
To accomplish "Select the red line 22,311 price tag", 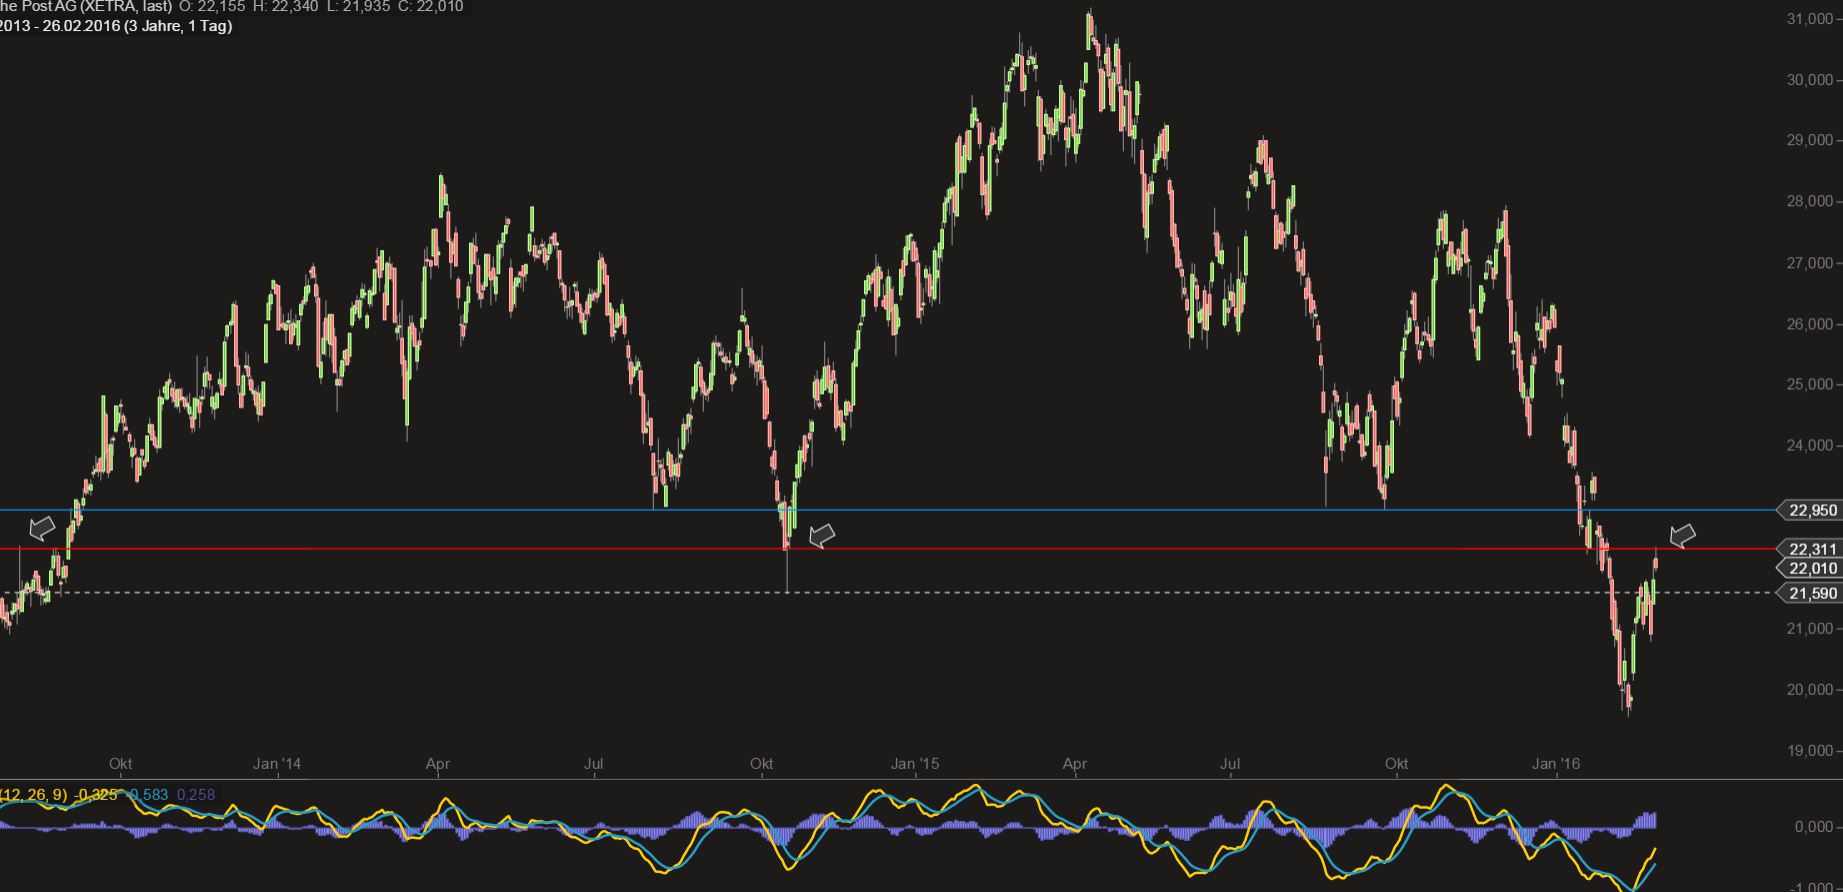I will click(1810, 549).
